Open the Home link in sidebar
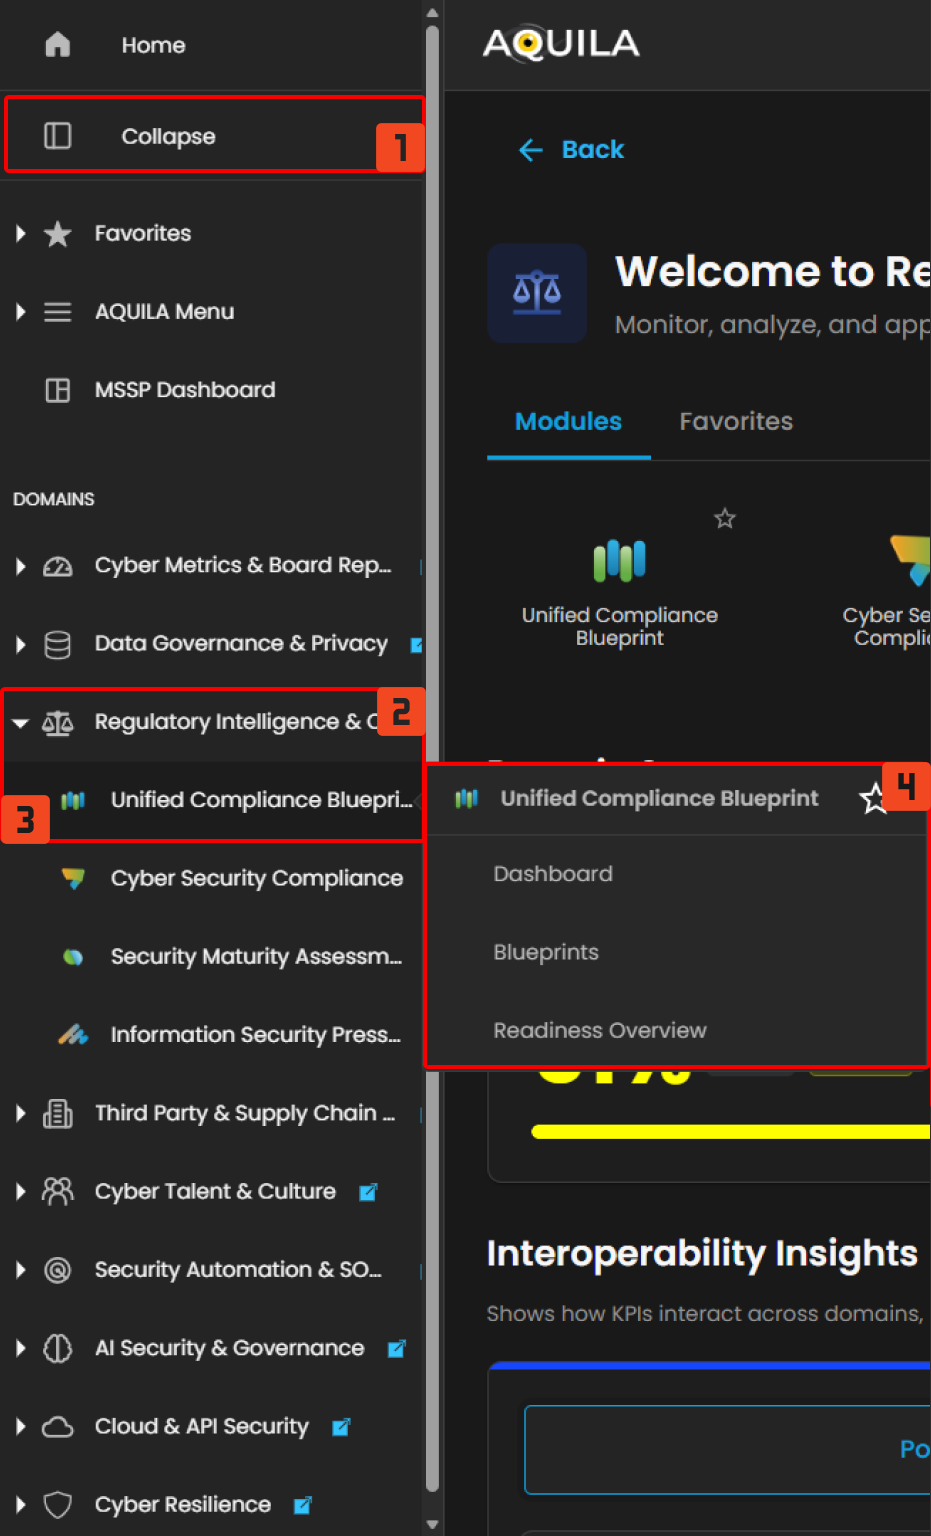Screen dimensions: 931x1536 click(x=153, y=45)
